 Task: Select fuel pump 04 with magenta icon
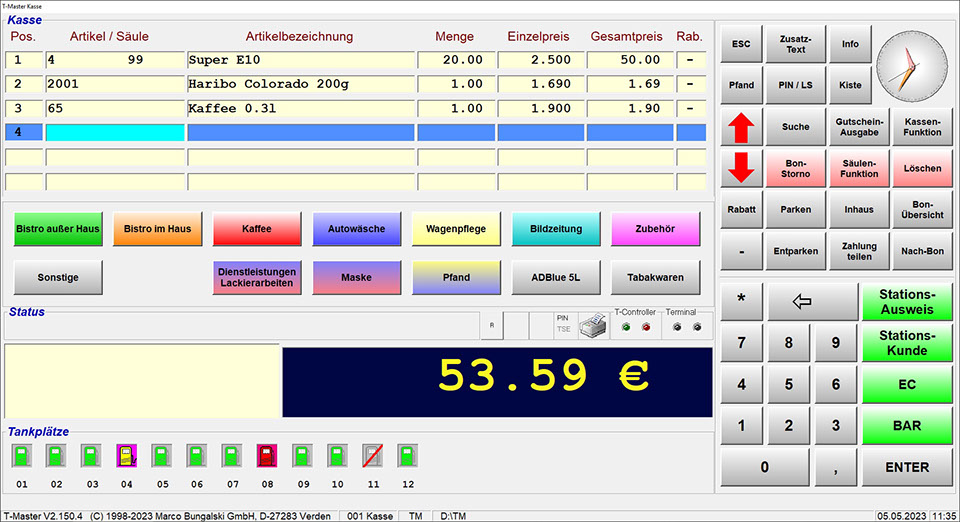click(x=127, y=456)
